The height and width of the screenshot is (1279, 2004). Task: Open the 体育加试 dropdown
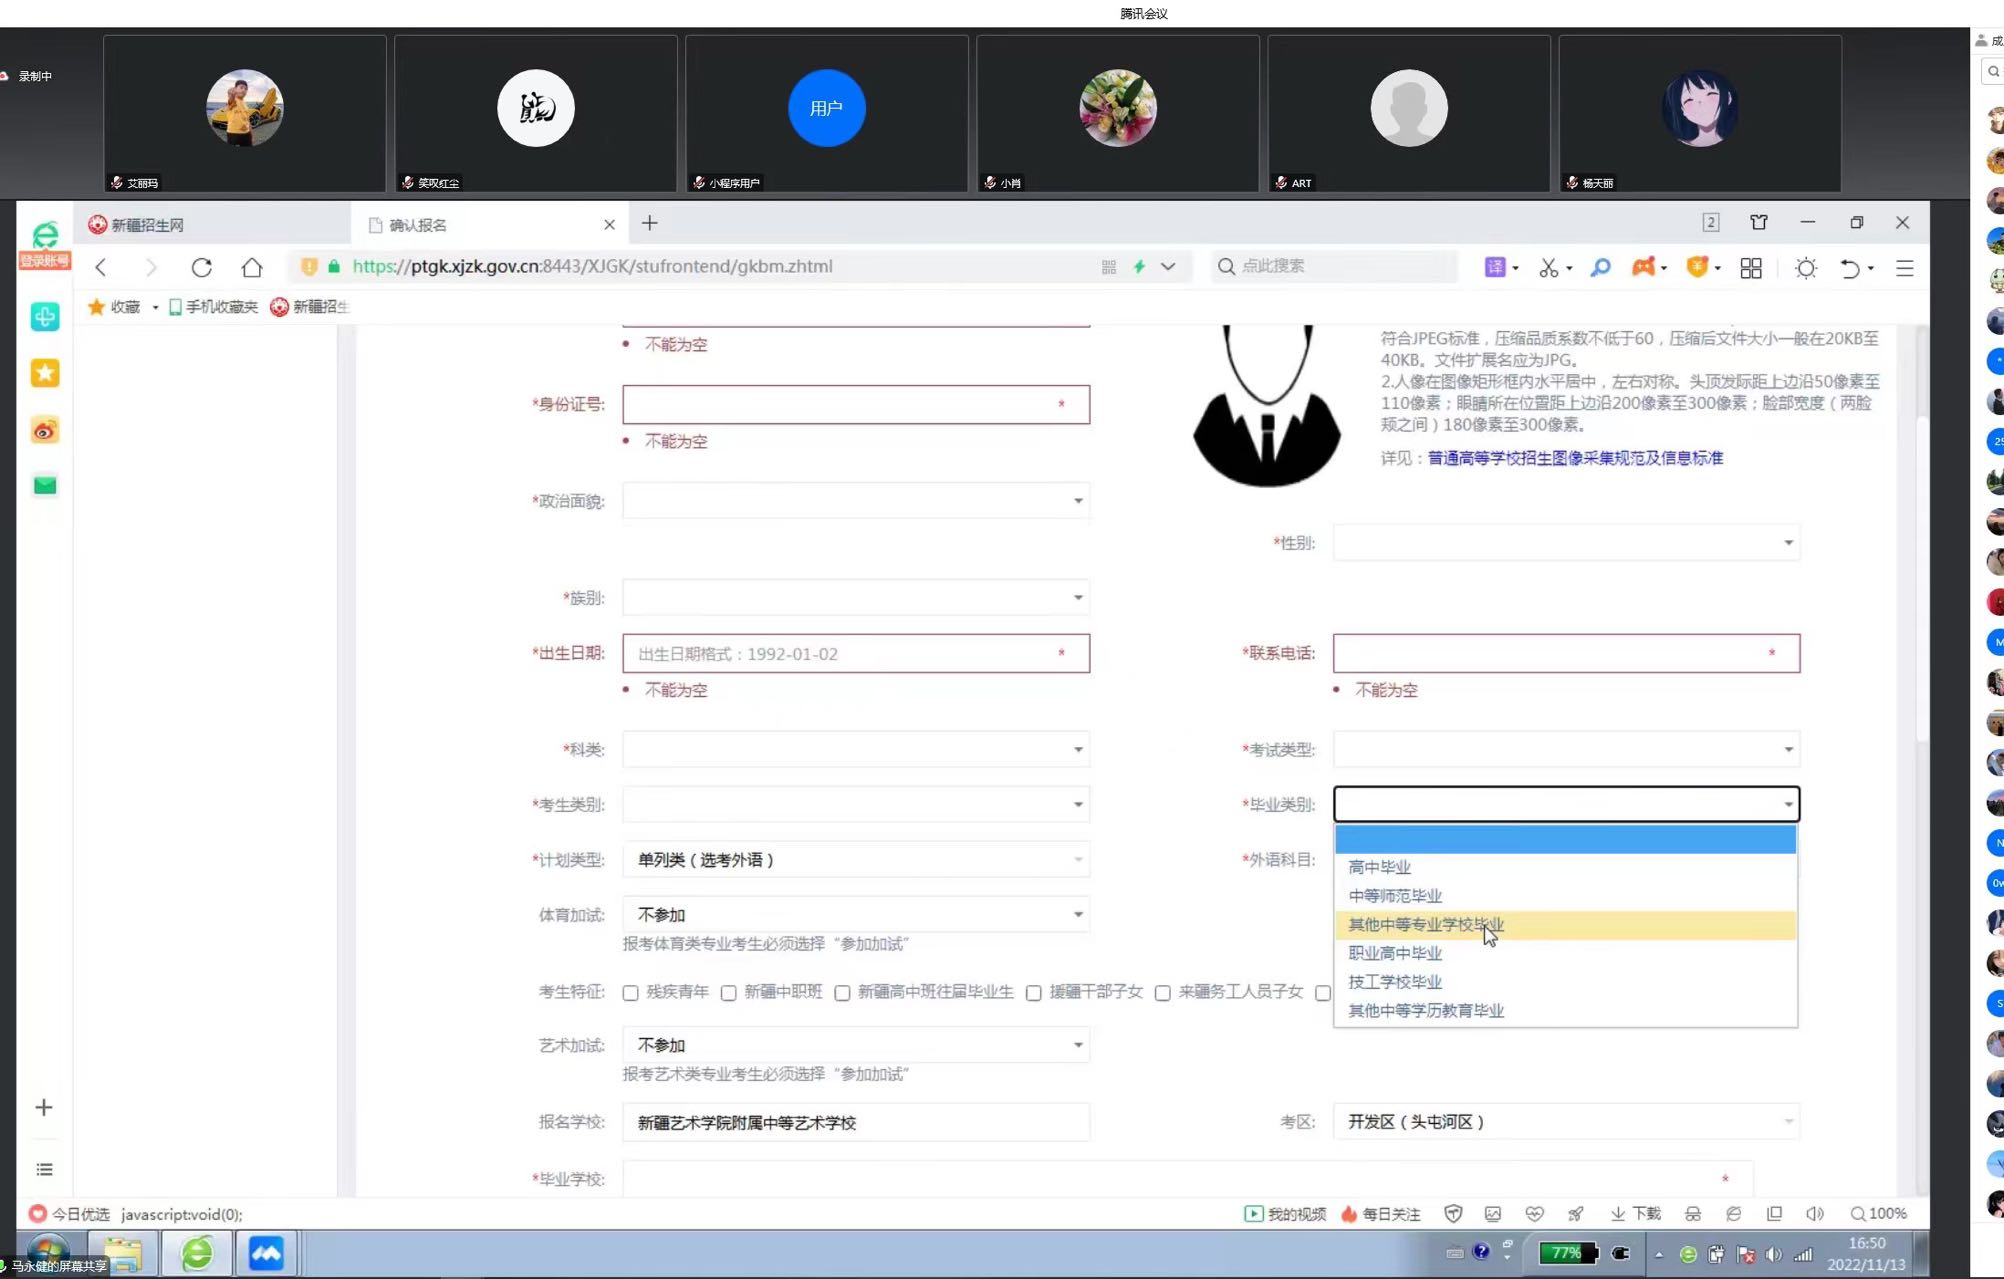tap(856, 914)
